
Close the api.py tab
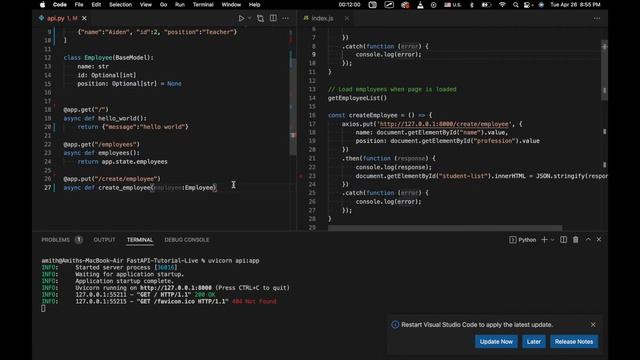tap(84, 18)
